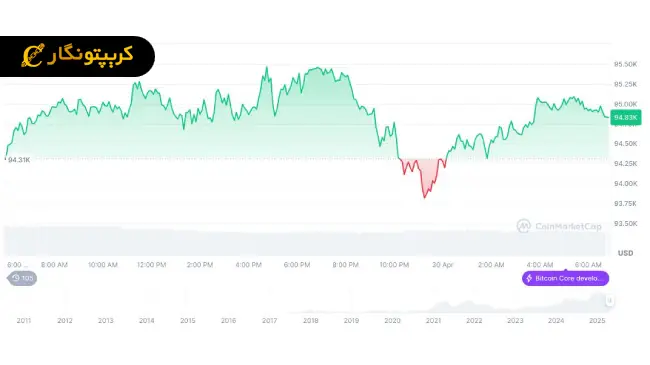Click the 30 Apr date label on the axis

(x=443, y=265)
